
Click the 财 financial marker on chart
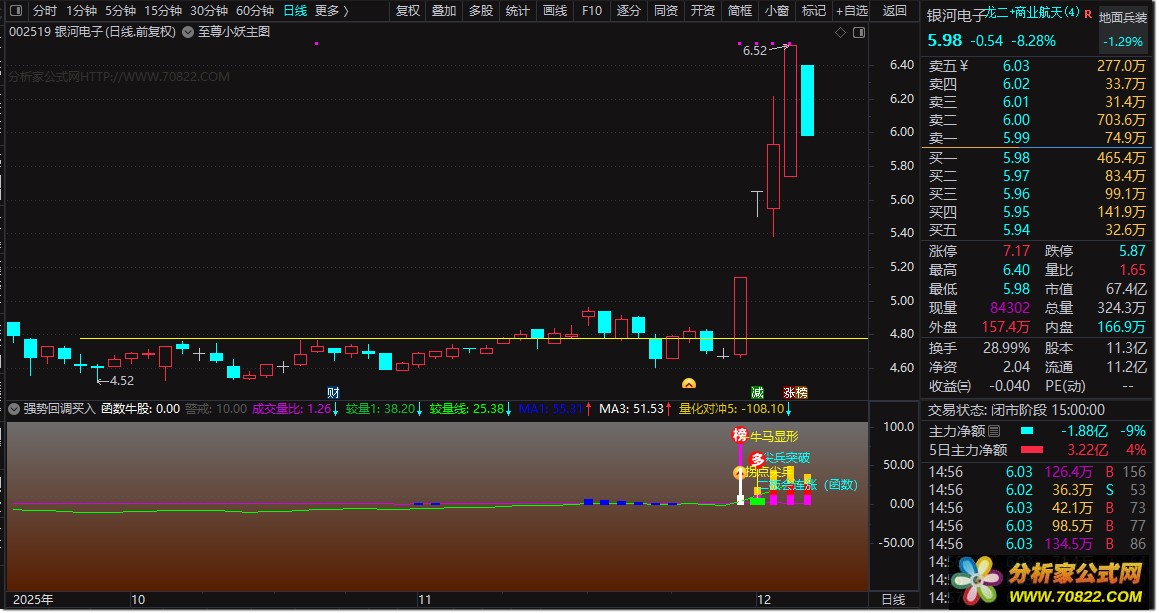tap(334, 392)
